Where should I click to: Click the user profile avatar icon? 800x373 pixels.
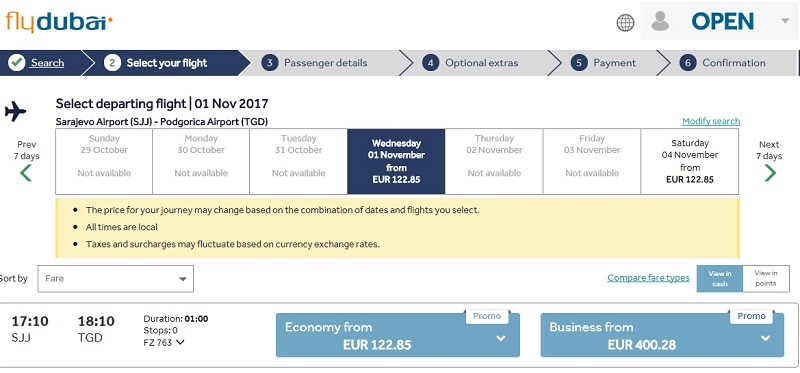pyautogui.click(x=660, y=21)
